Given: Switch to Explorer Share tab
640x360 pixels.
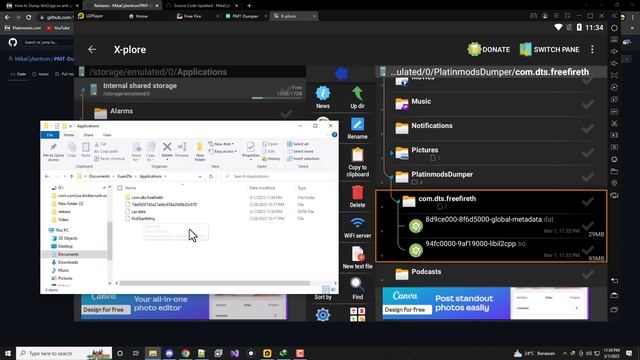Looking at the screenshot, I should [88, 135].
